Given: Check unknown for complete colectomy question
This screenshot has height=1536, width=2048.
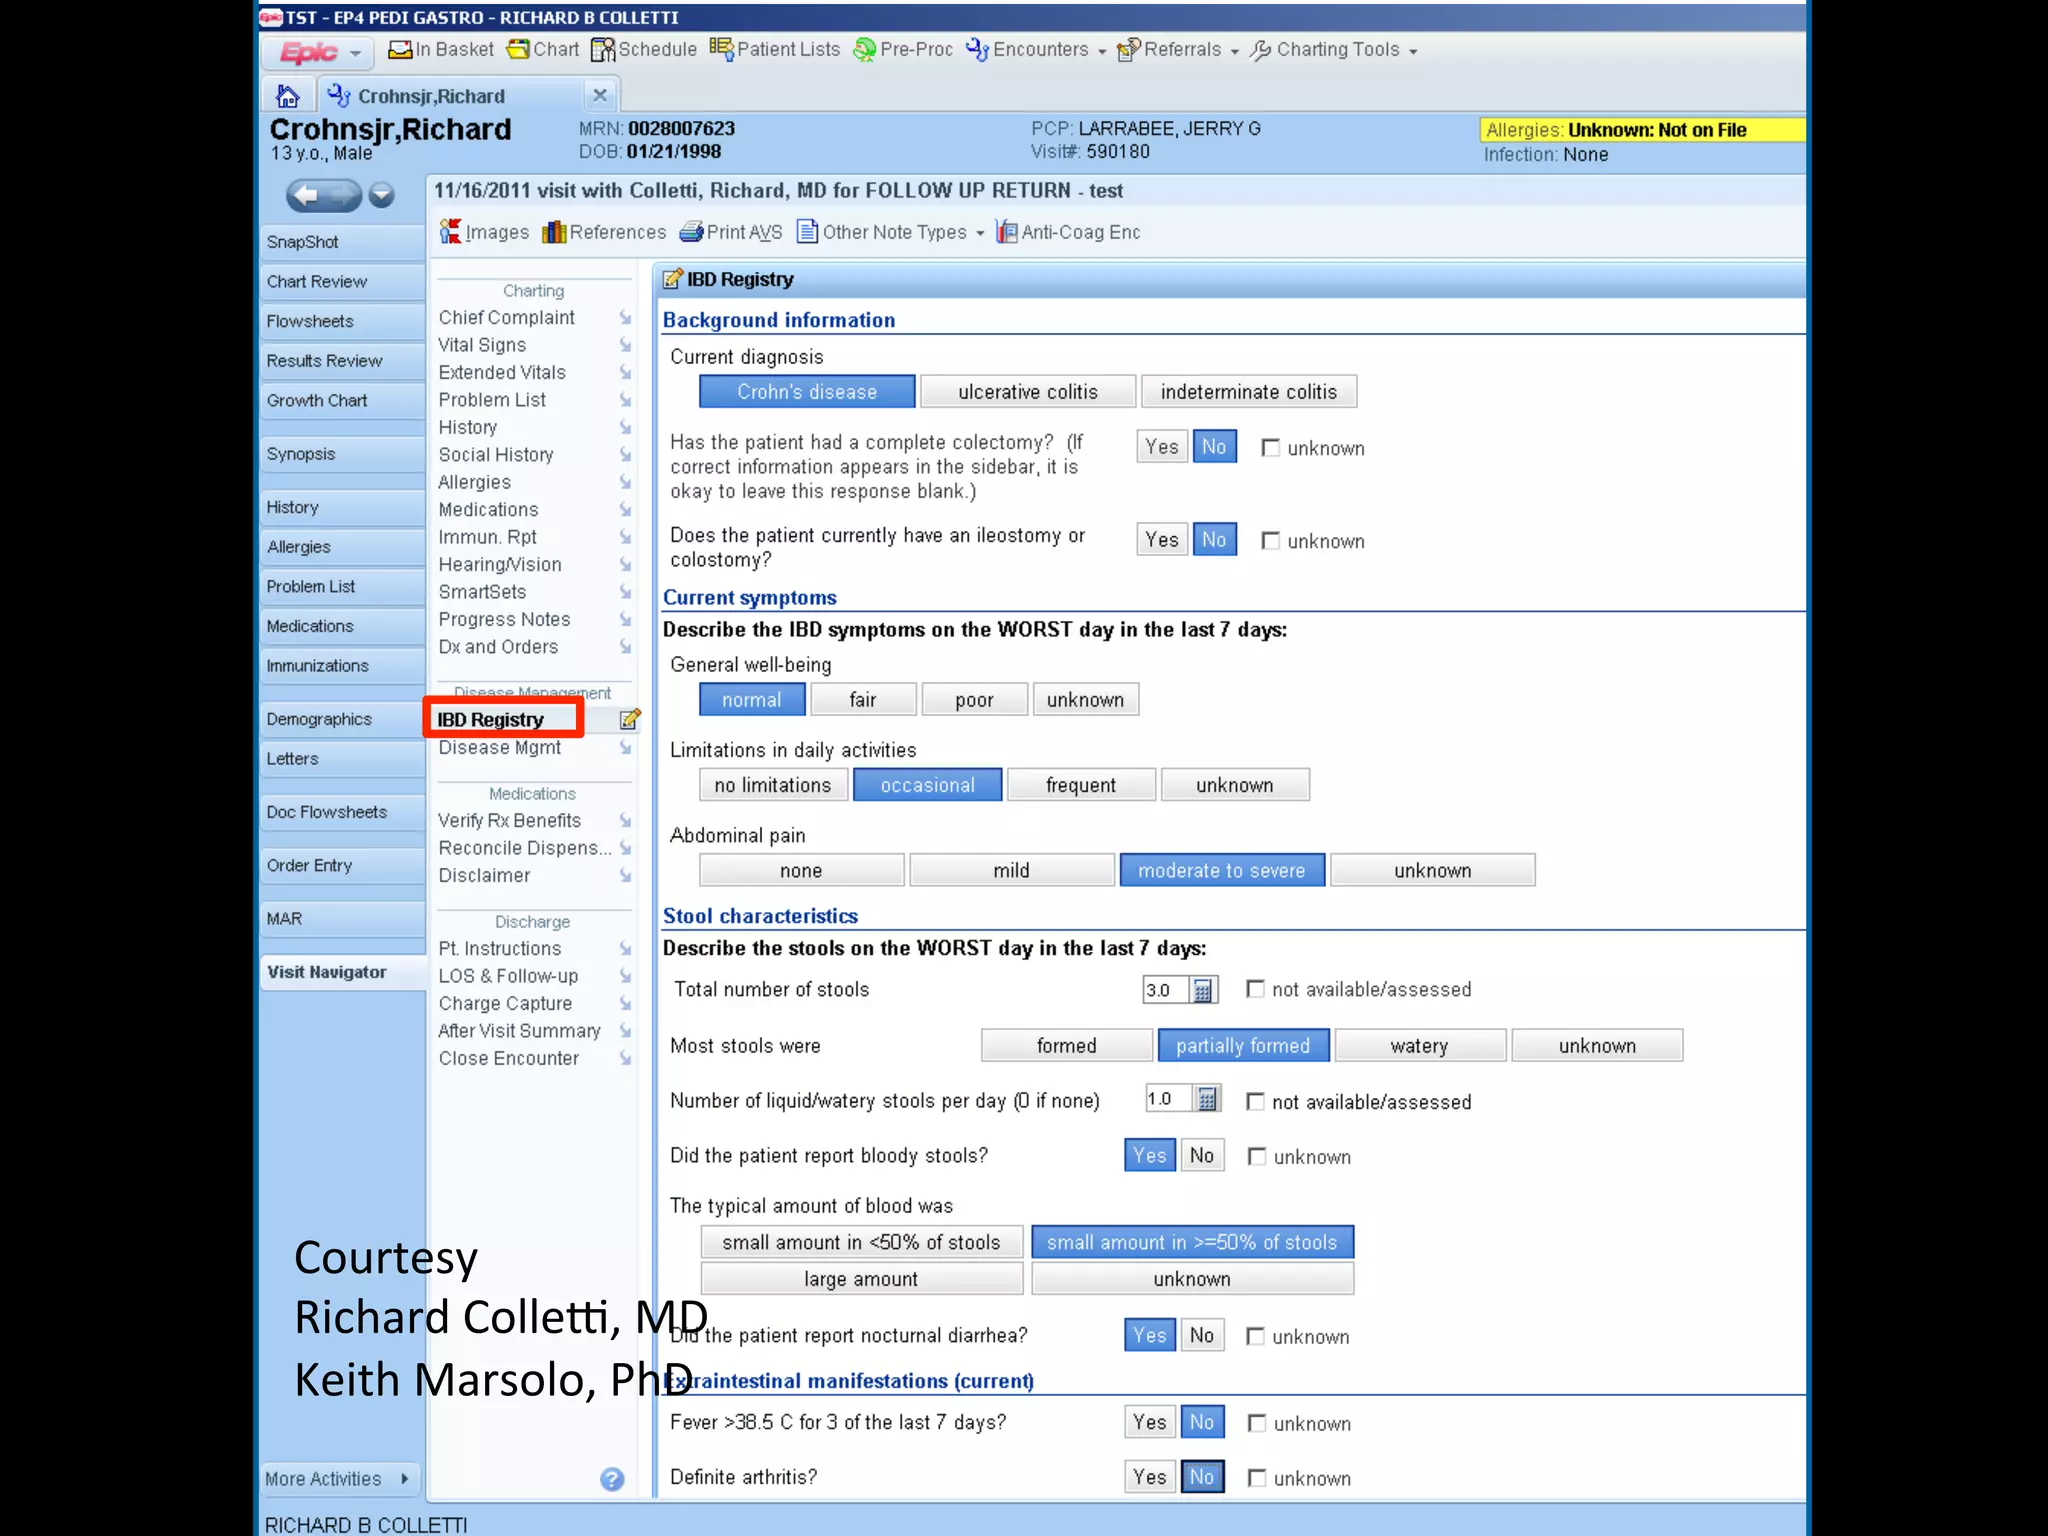Looking at the screenshot, I should [1270, 448].
